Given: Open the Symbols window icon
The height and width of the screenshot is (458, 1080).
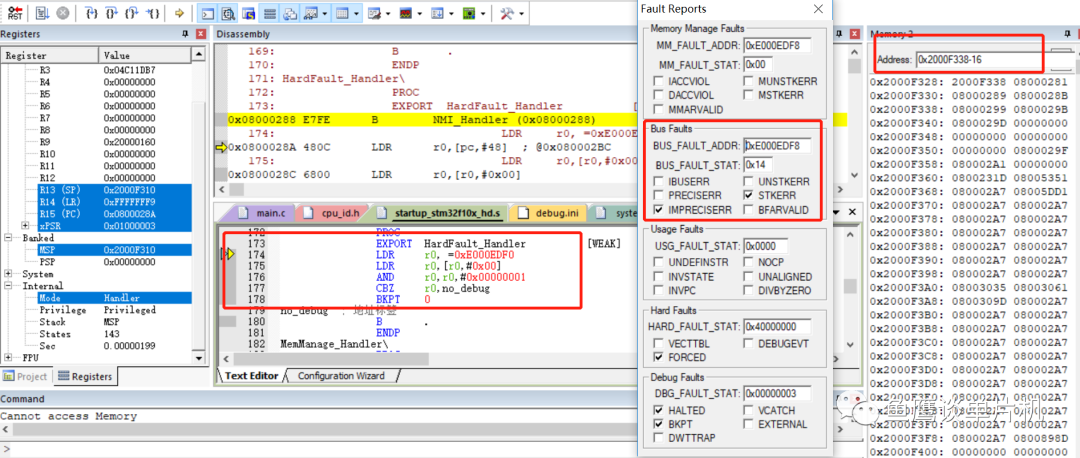Looking at the screenshot, I should click(x=249, y=12).
